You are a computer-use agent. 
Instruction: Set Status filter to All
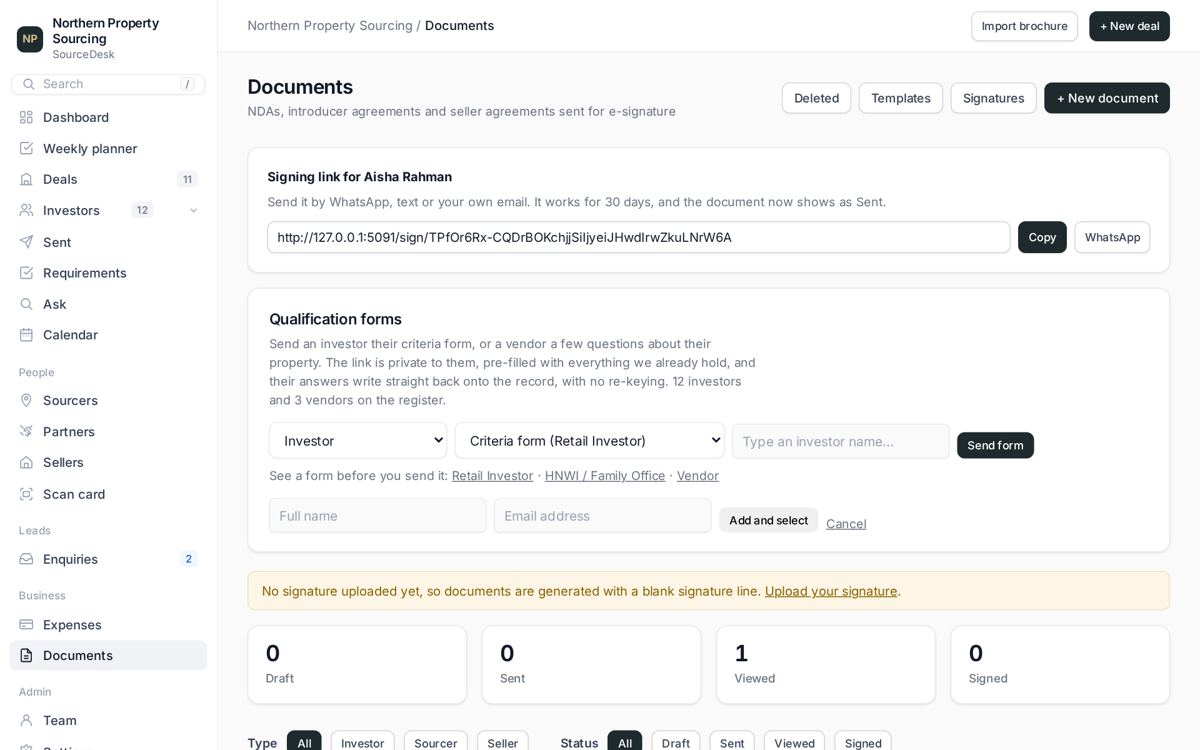point(625,743)
